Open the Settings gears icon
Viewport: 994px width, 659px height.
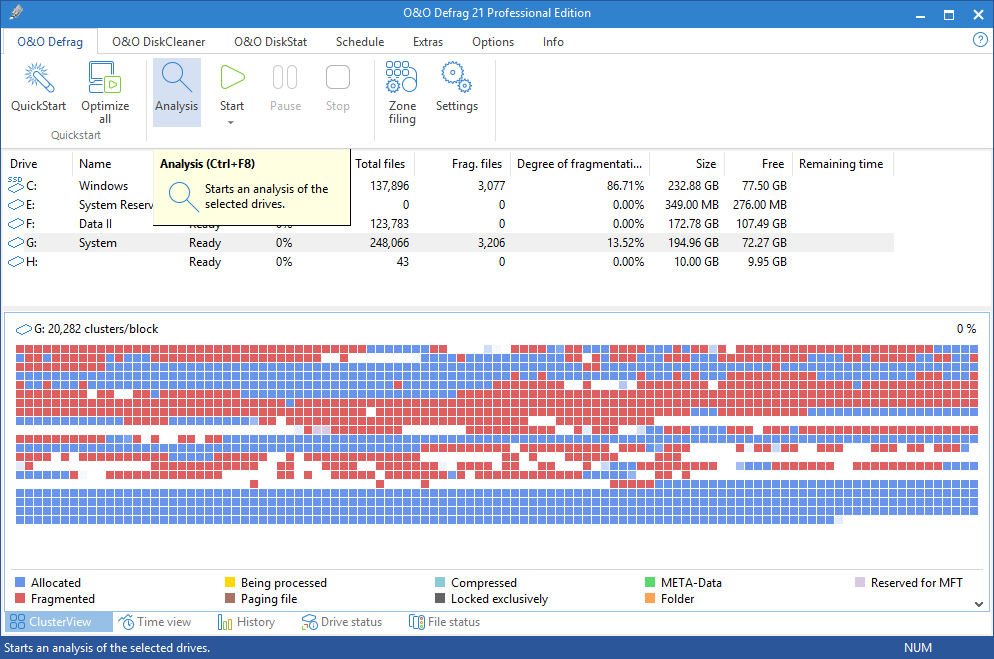click(456, 77)
